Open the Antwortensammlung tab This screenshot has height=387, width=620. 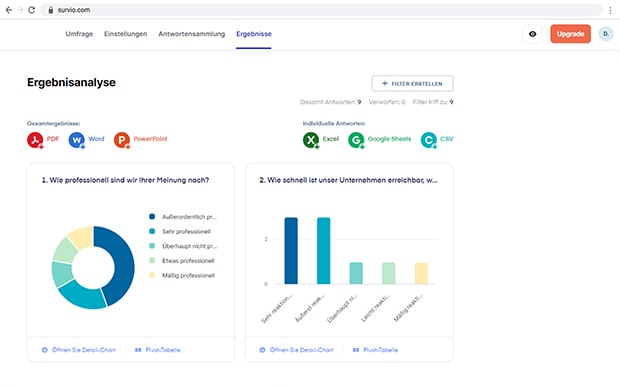pyautogui.click(x=192, y=34)
